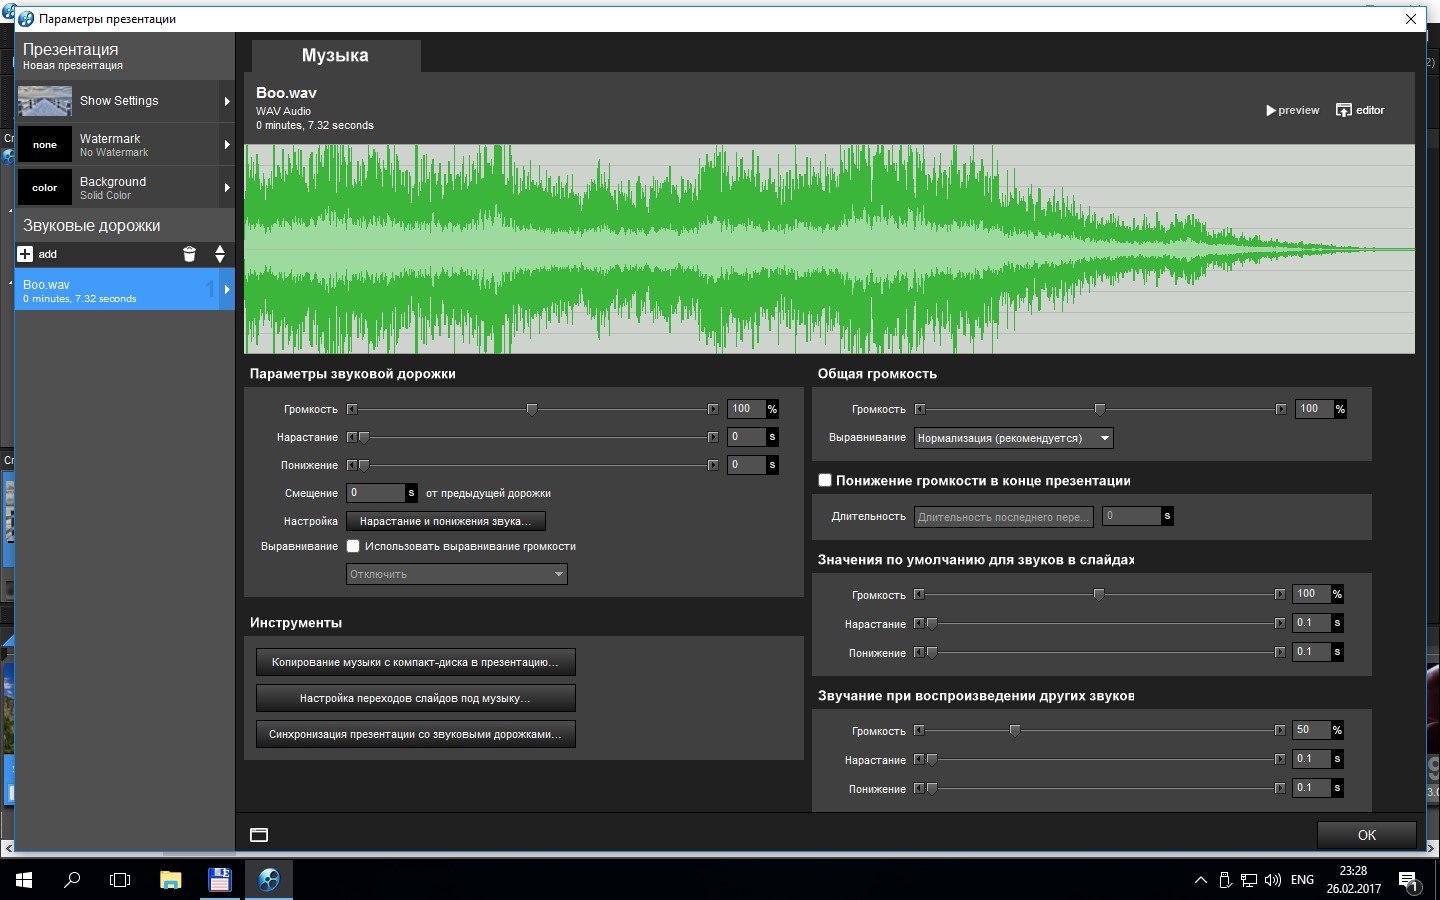Click the track 'Громкость' slider handle
This screenshot has width=1440, height=900.
coord(532,409)
